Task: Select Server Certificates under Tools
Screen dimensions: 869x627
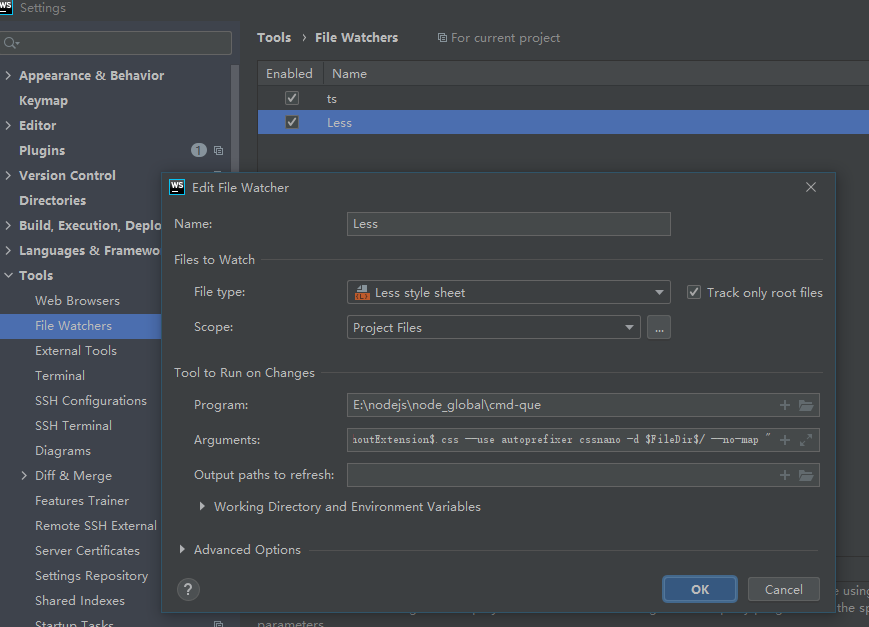Action: tap(87, 550)
